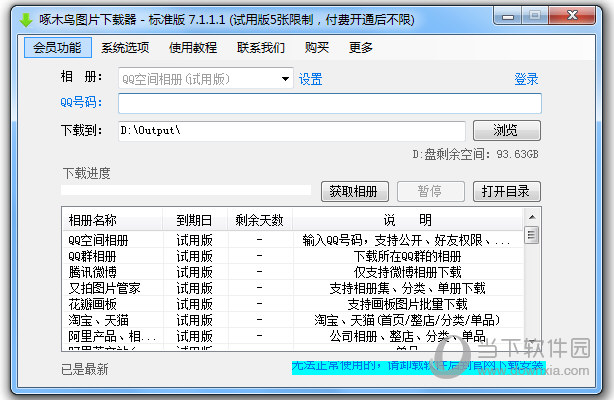Sort by 到期日 column header
614x400 pixels.
click(x=195, y=220)
